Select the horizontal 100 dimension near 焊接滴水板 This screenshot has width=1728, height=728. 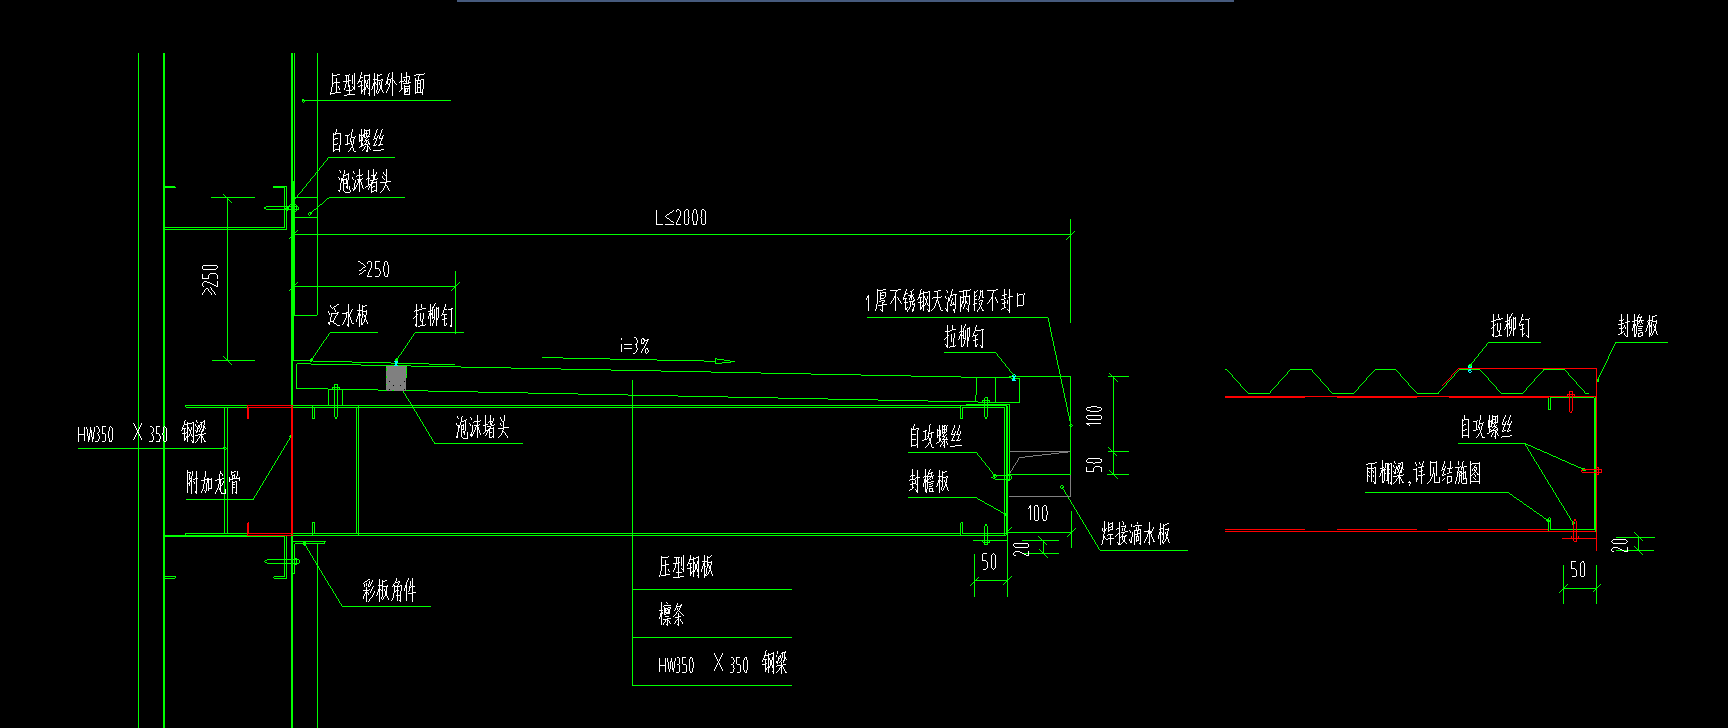tap(1038, 514)
